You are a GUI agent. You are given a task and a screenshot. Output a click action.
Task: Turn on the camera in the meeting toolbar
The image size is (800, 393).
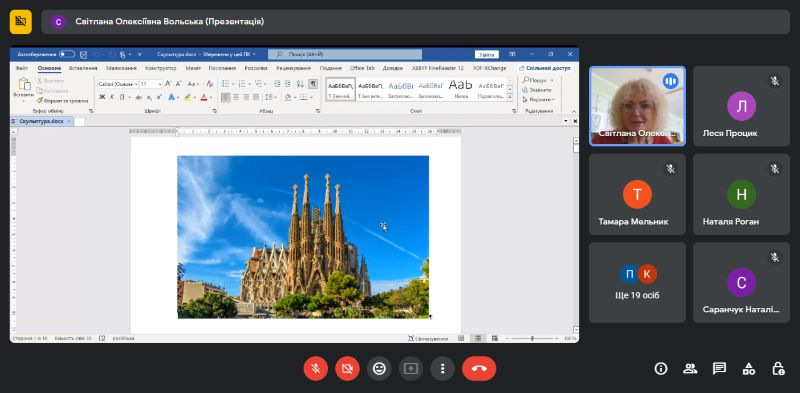347,369
